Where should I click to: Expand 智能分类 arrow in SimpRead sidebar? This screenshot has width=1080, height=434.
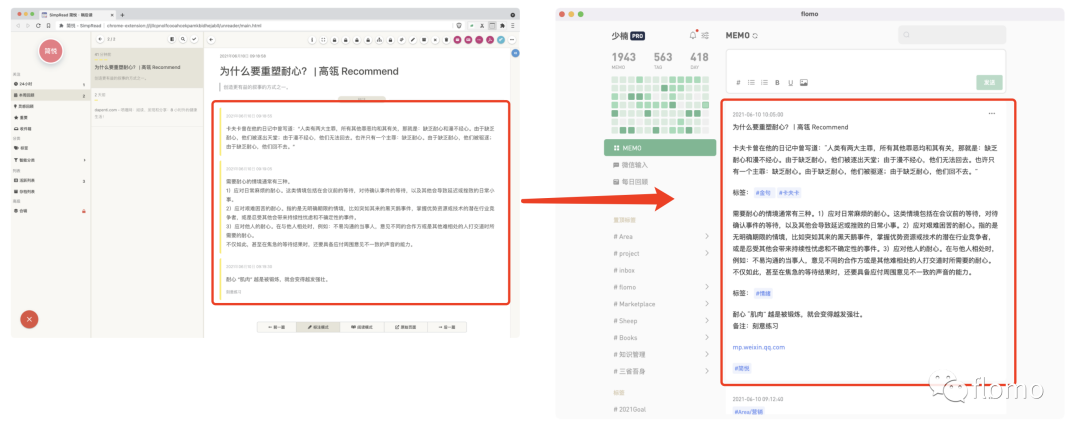point(84,160)
